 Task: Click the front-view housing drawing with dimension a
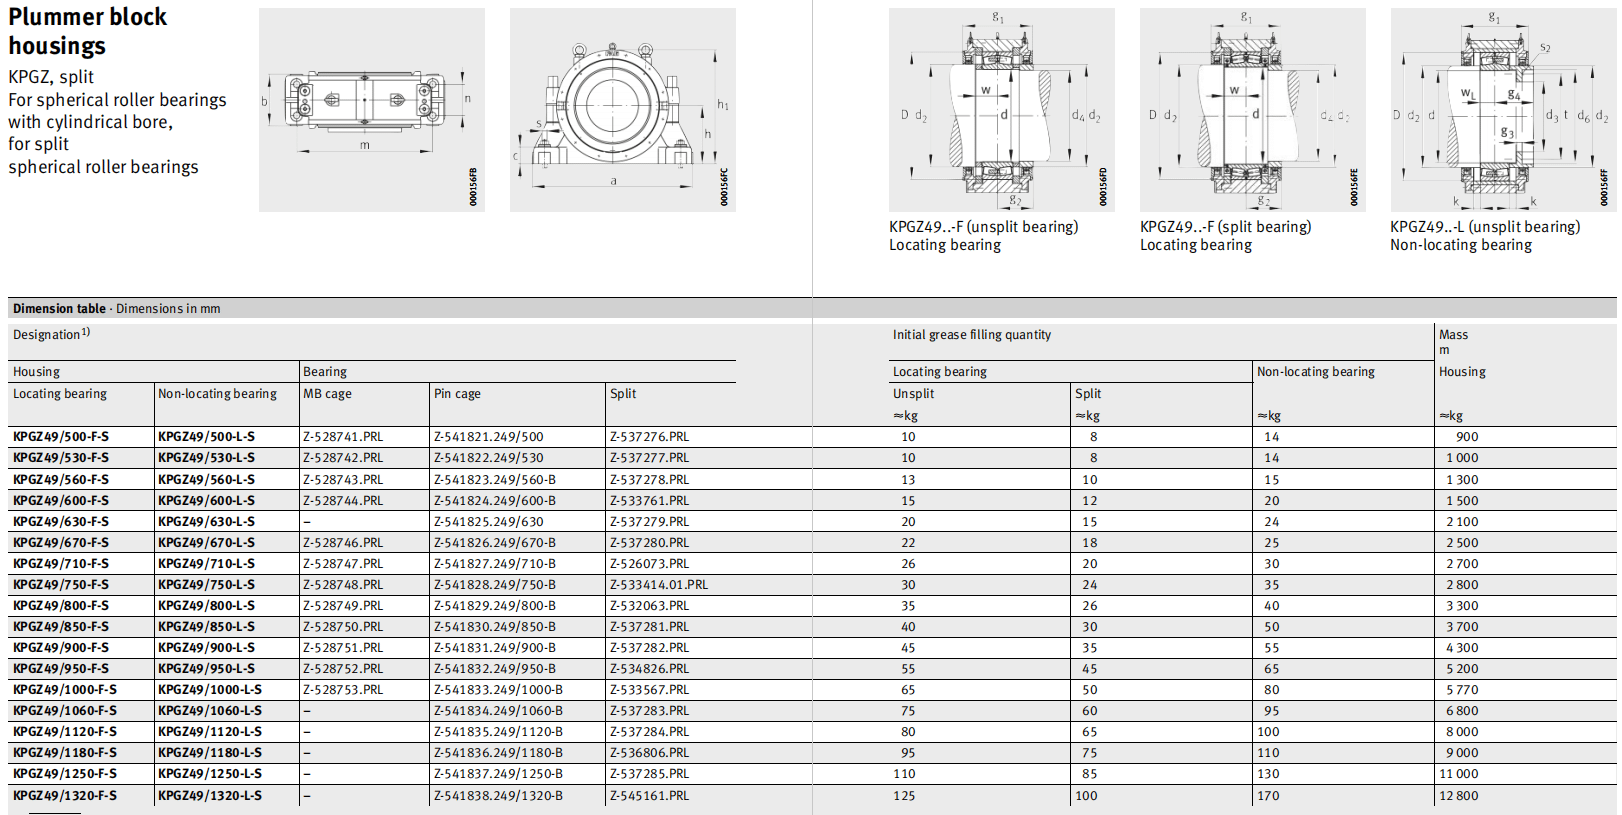(622, 109)
